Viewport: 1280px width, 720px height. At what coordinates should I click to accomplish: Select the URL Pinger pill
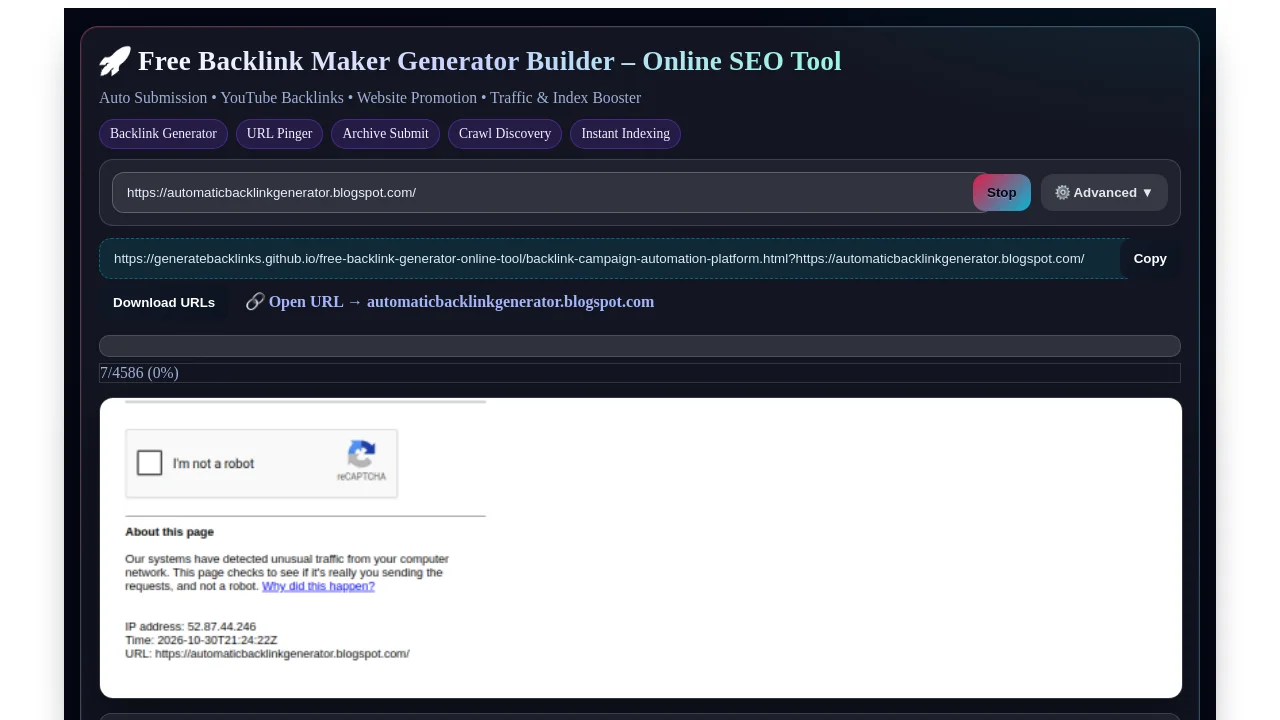(279, 134)
